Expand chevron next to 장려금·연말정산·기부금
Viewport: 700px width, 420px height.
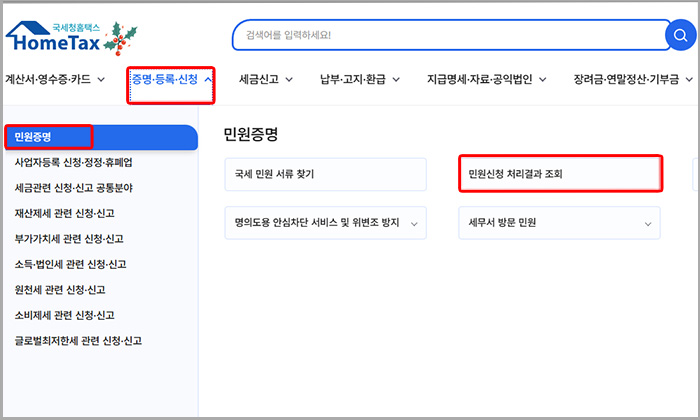pyautogui.click(x=689, y=80)
